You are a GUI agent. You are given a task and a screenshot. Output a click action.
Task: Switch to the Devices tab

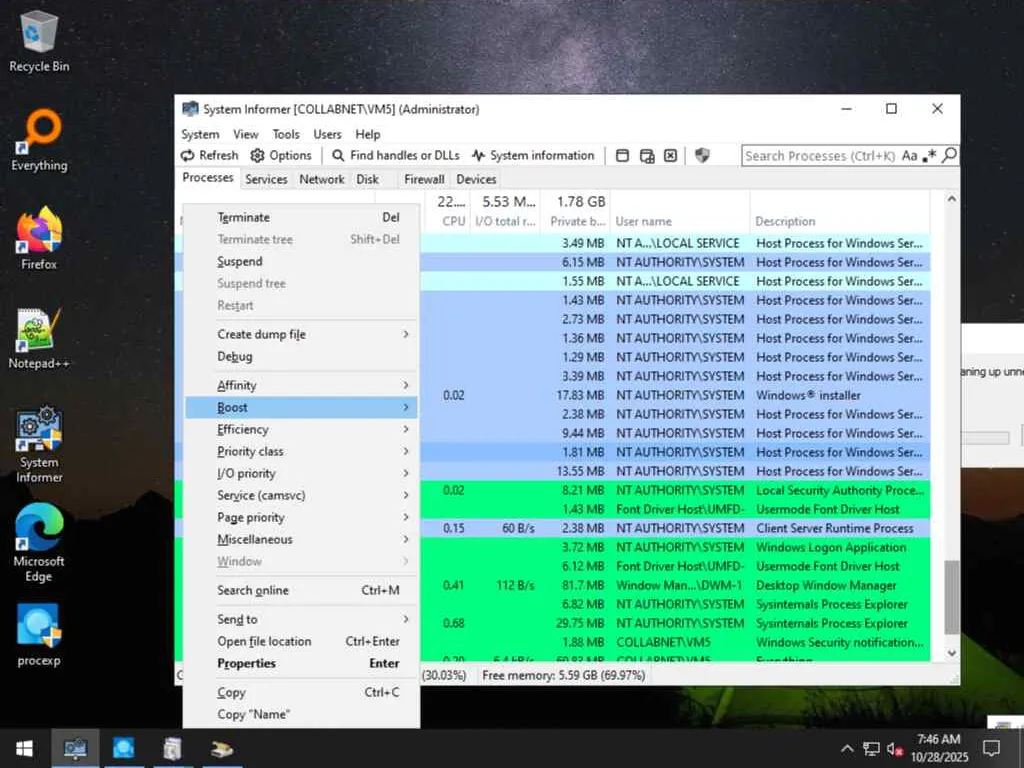pos(476,179)
